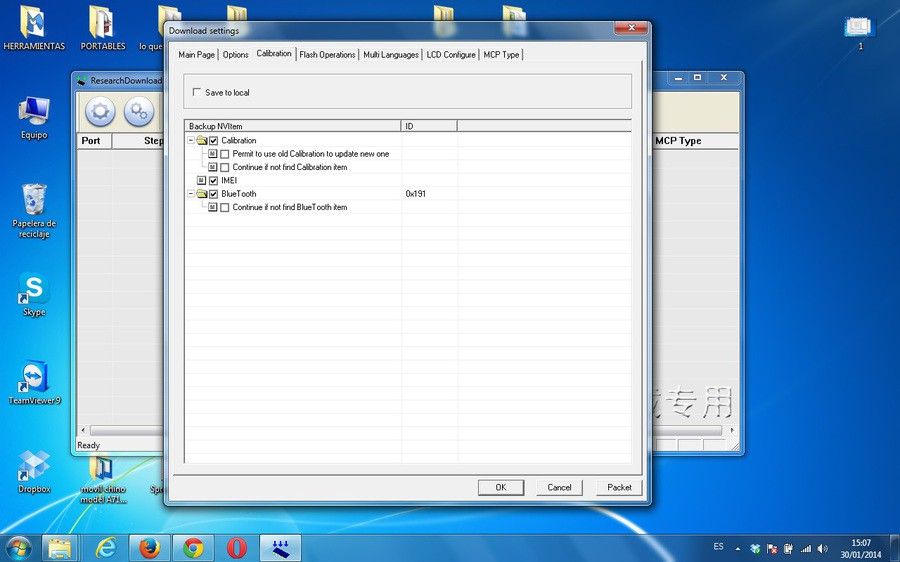Open the MCP Type tab
This screenshot has height=562, width=900.
[501, 55]
